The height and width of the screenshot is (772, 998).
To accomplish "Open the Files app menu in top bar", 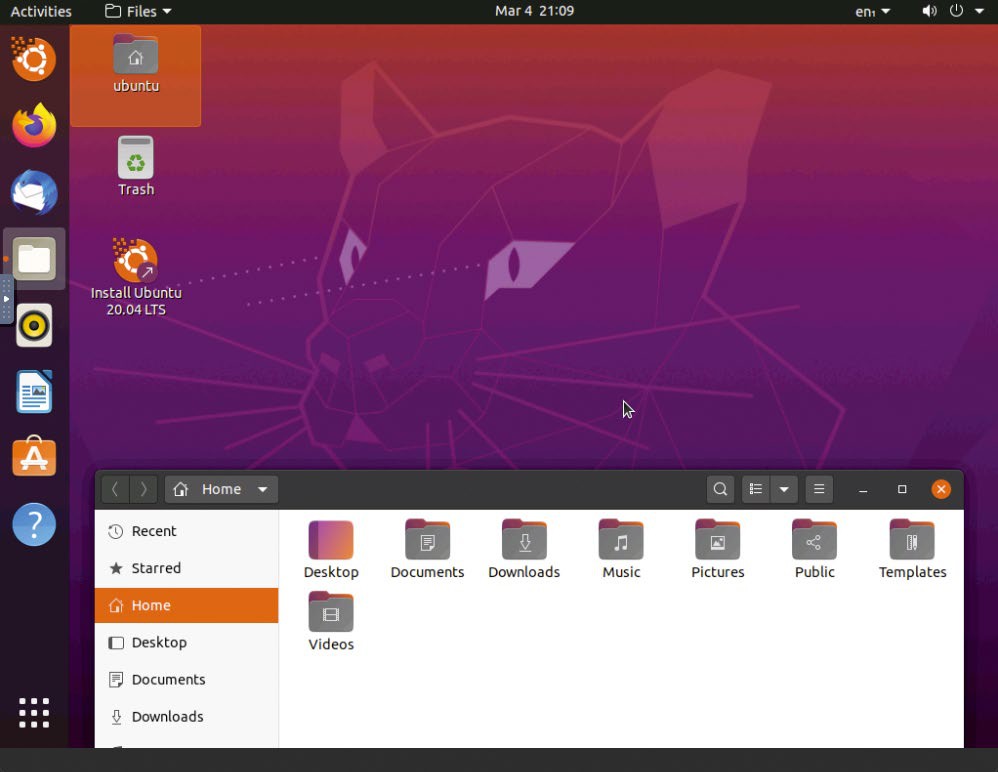I will coord(138,11).
